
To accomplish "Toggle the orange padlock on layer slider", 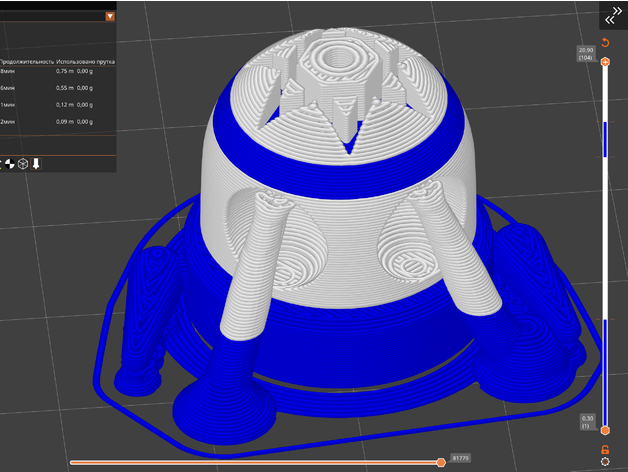I will (605, 449).
